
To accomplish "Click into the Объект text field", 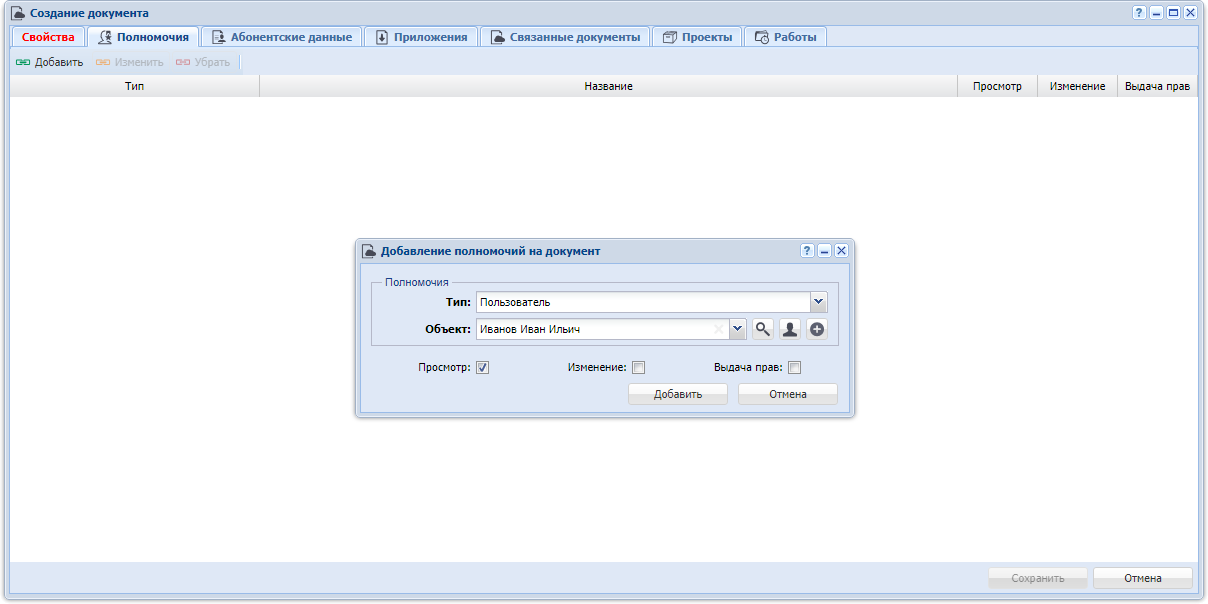I will point(595,329).
